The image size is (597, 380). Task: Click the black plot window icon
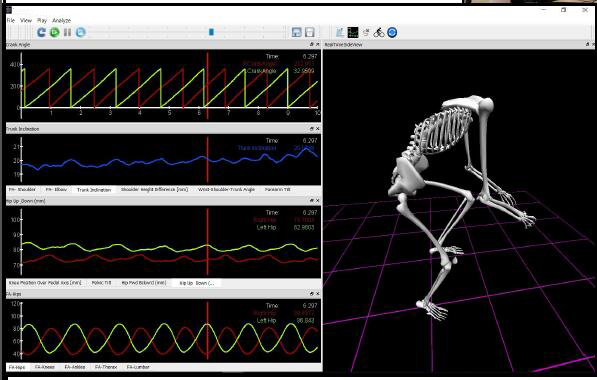(x=353, y=32)
